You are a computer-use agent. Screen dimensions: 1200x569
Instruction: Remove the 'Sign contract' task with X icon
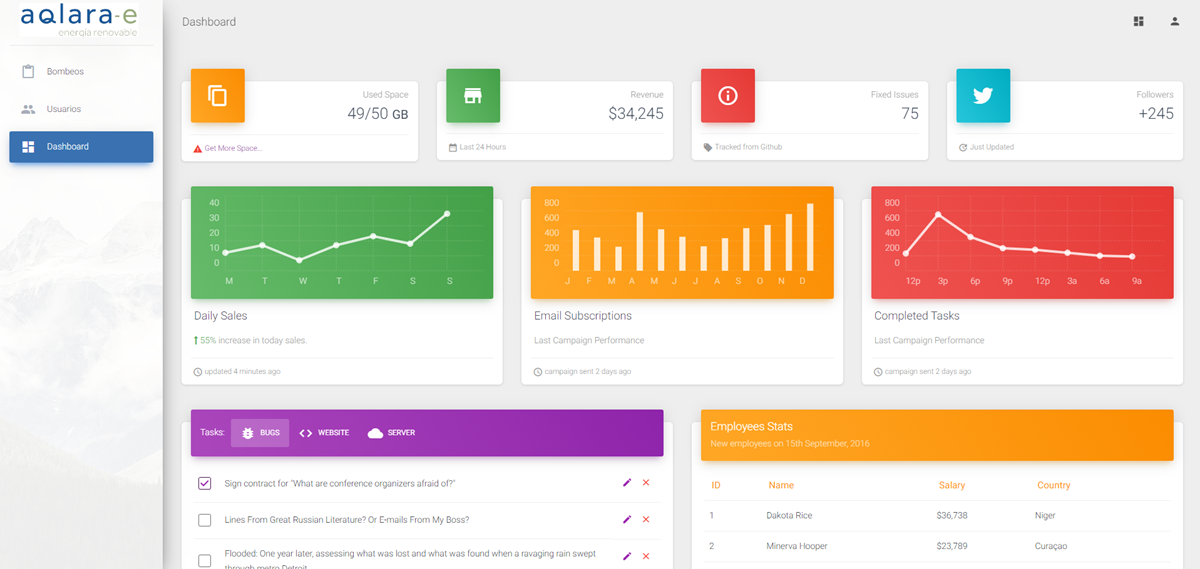tap(646, 483)
